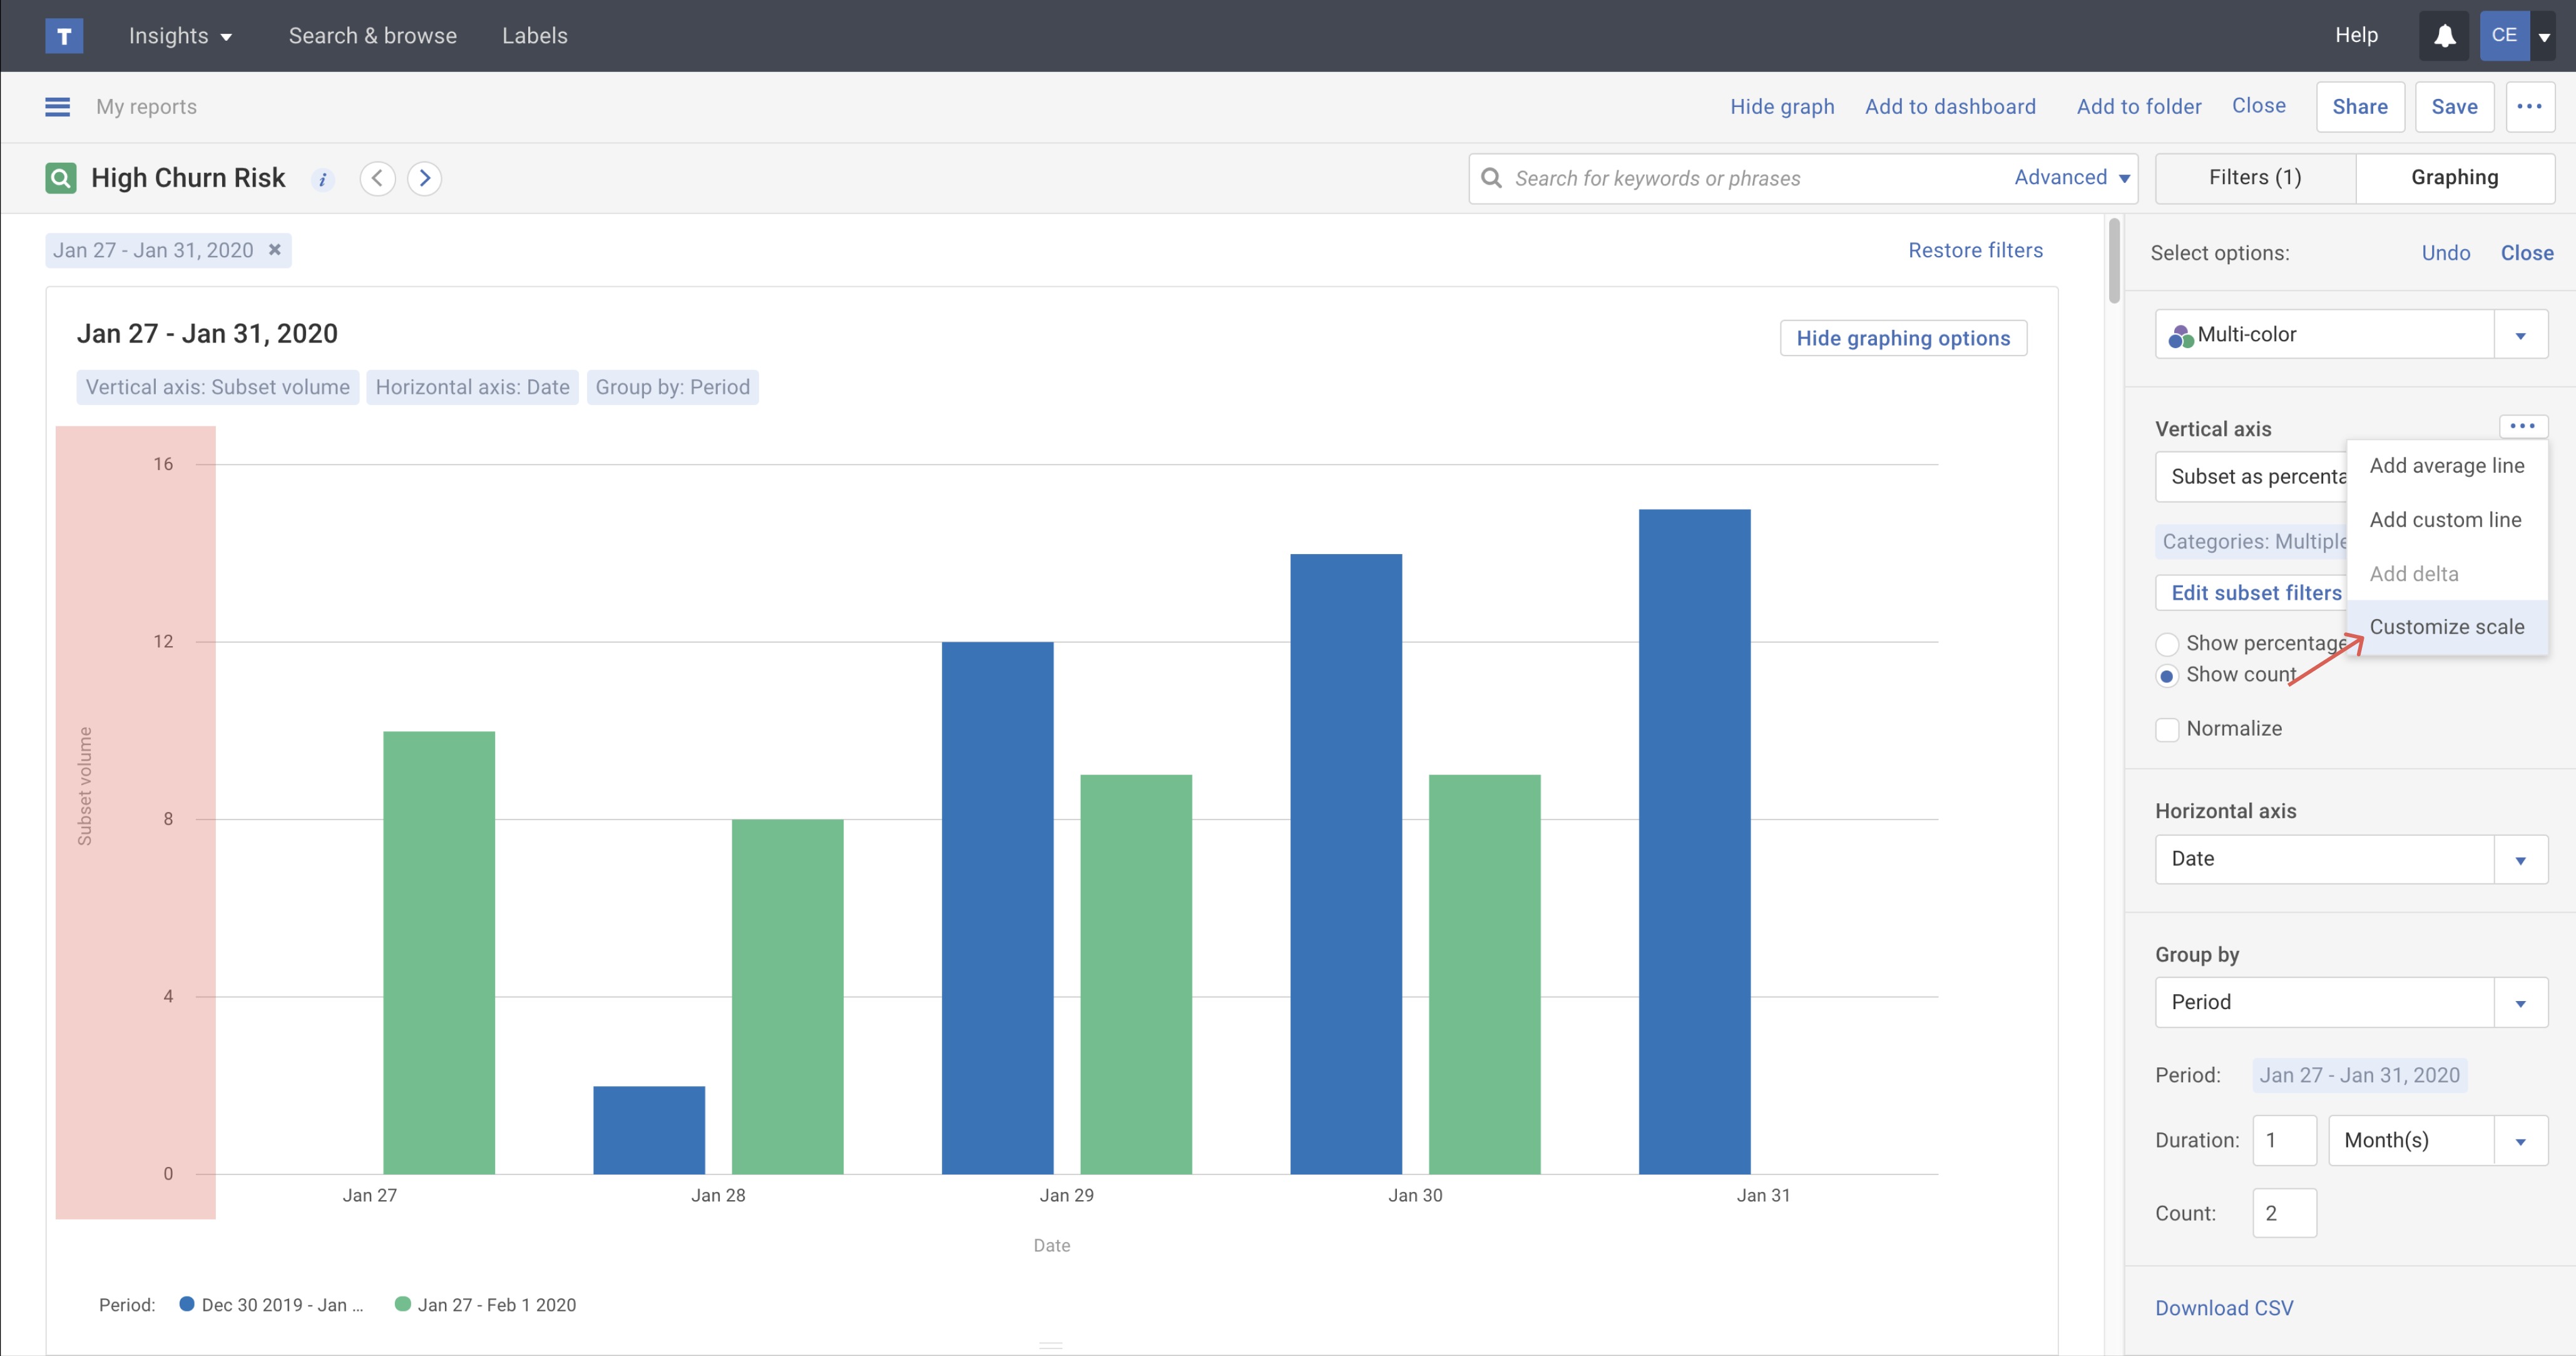Click the T logo in the top bar
Viewport: 2576px width, 1356px height.
64,35
